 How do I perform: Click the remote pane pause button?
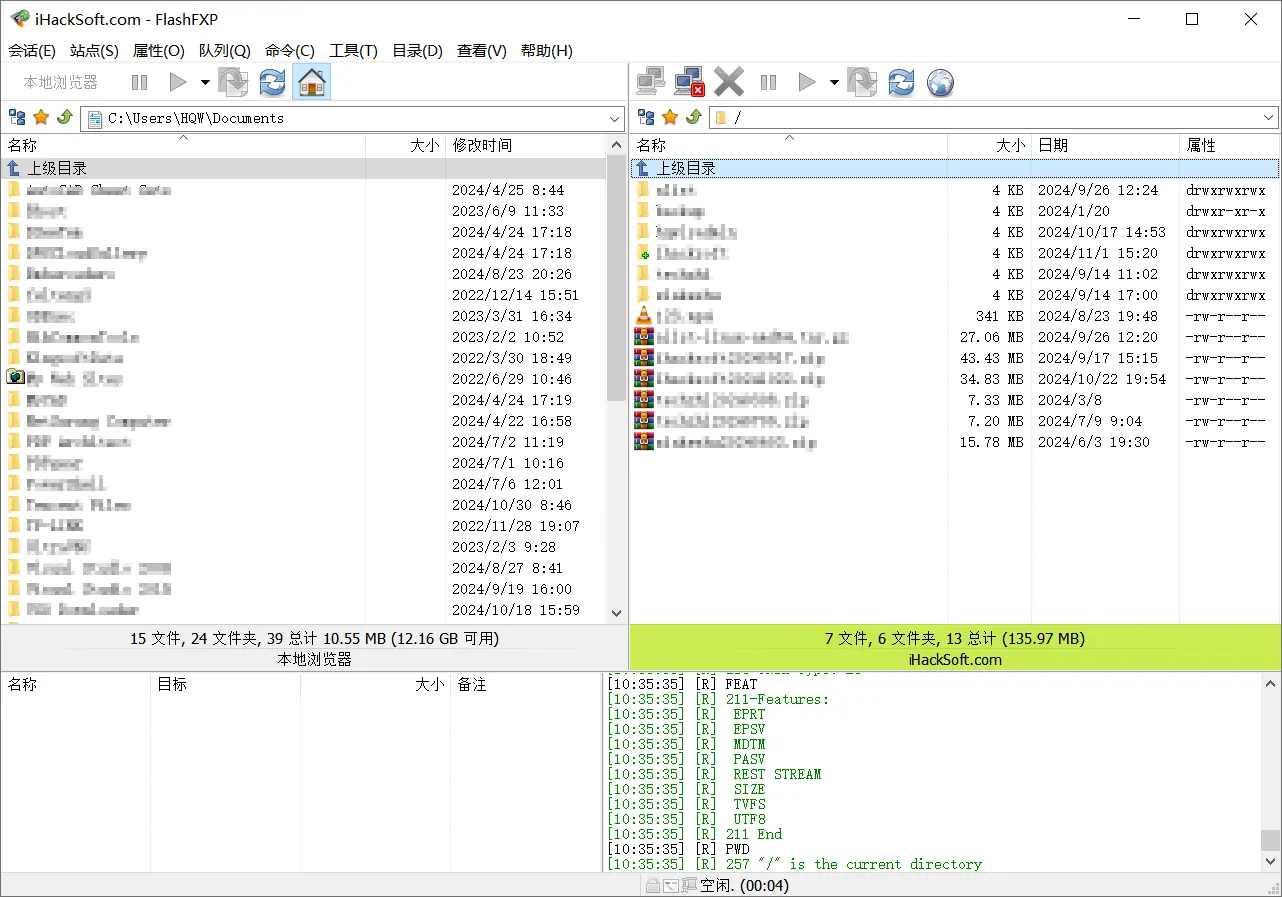tap(768, 82)
